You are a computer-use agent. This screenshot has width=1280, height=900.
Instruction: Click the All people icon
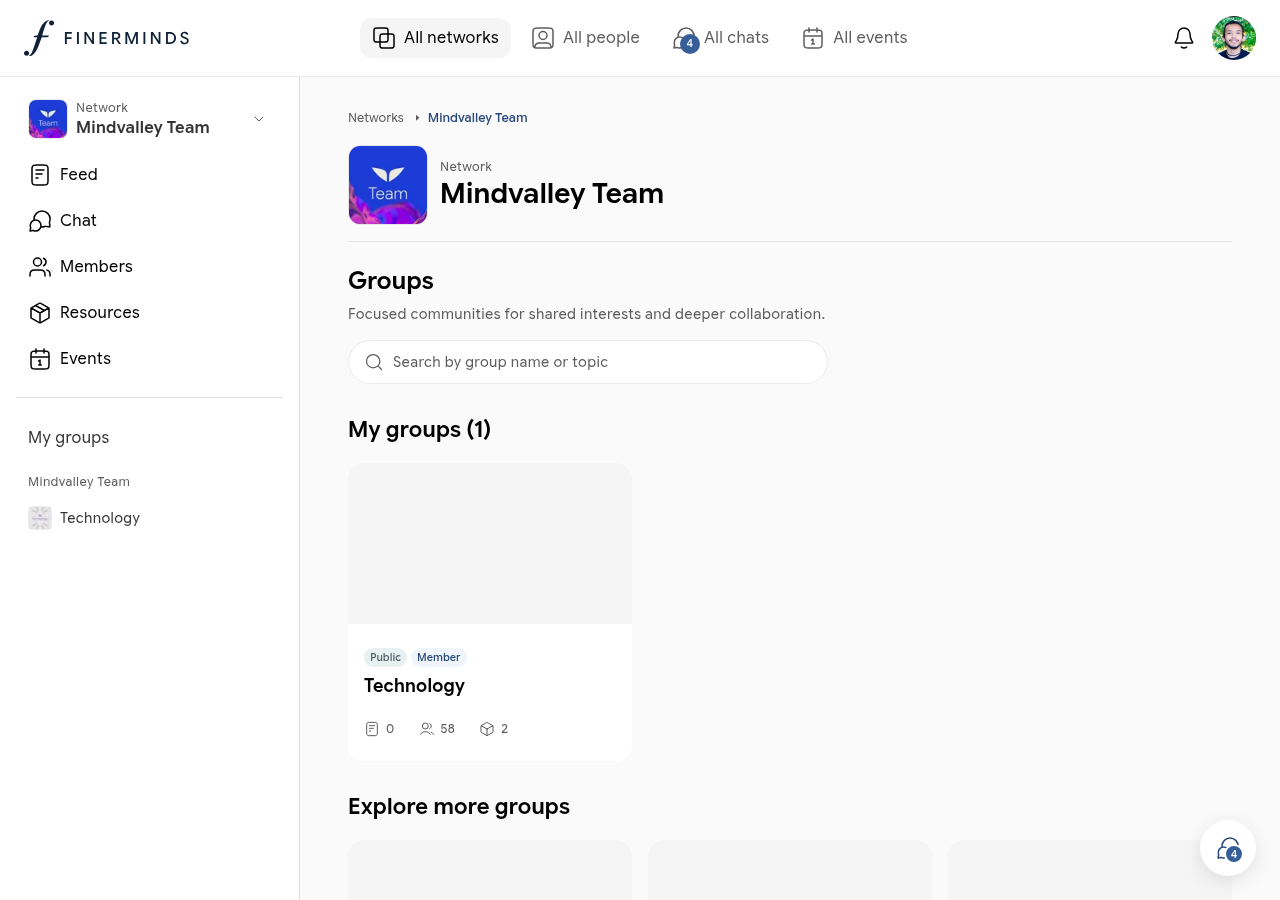543,38
